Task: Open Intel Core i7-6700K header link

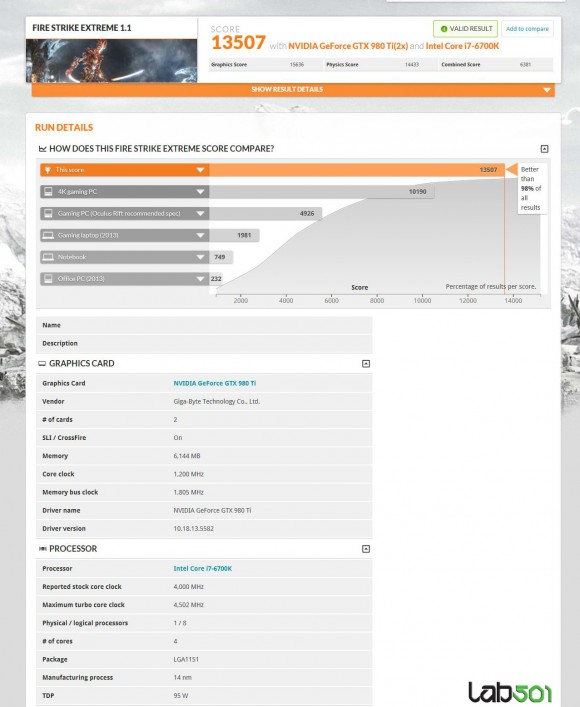Action: (462, 46)
